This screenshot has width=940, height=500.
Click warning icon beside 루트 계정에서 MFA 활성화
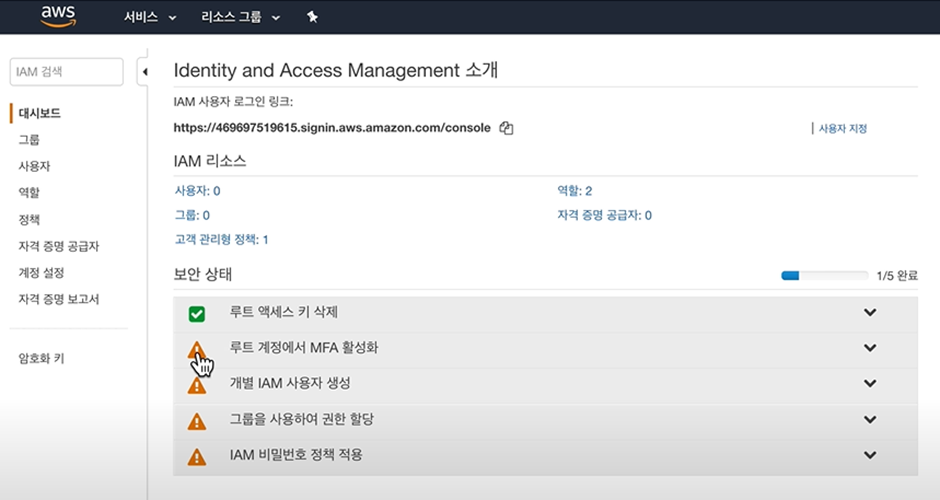coord(197,350)
